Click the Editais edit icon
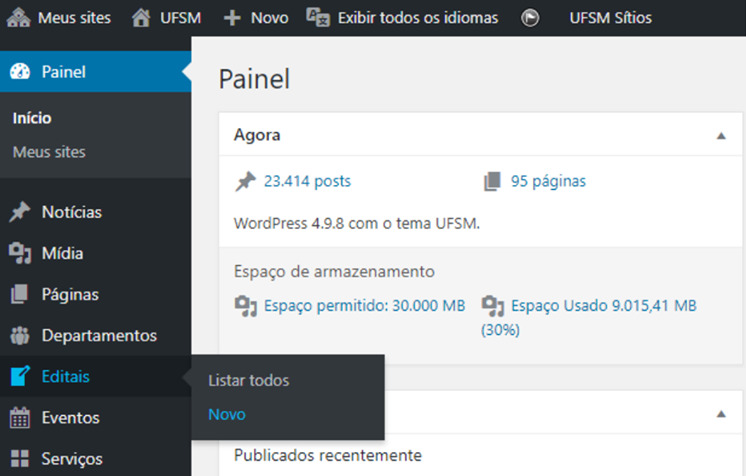Screen dimensions: 746x476 tap(19, 377)
